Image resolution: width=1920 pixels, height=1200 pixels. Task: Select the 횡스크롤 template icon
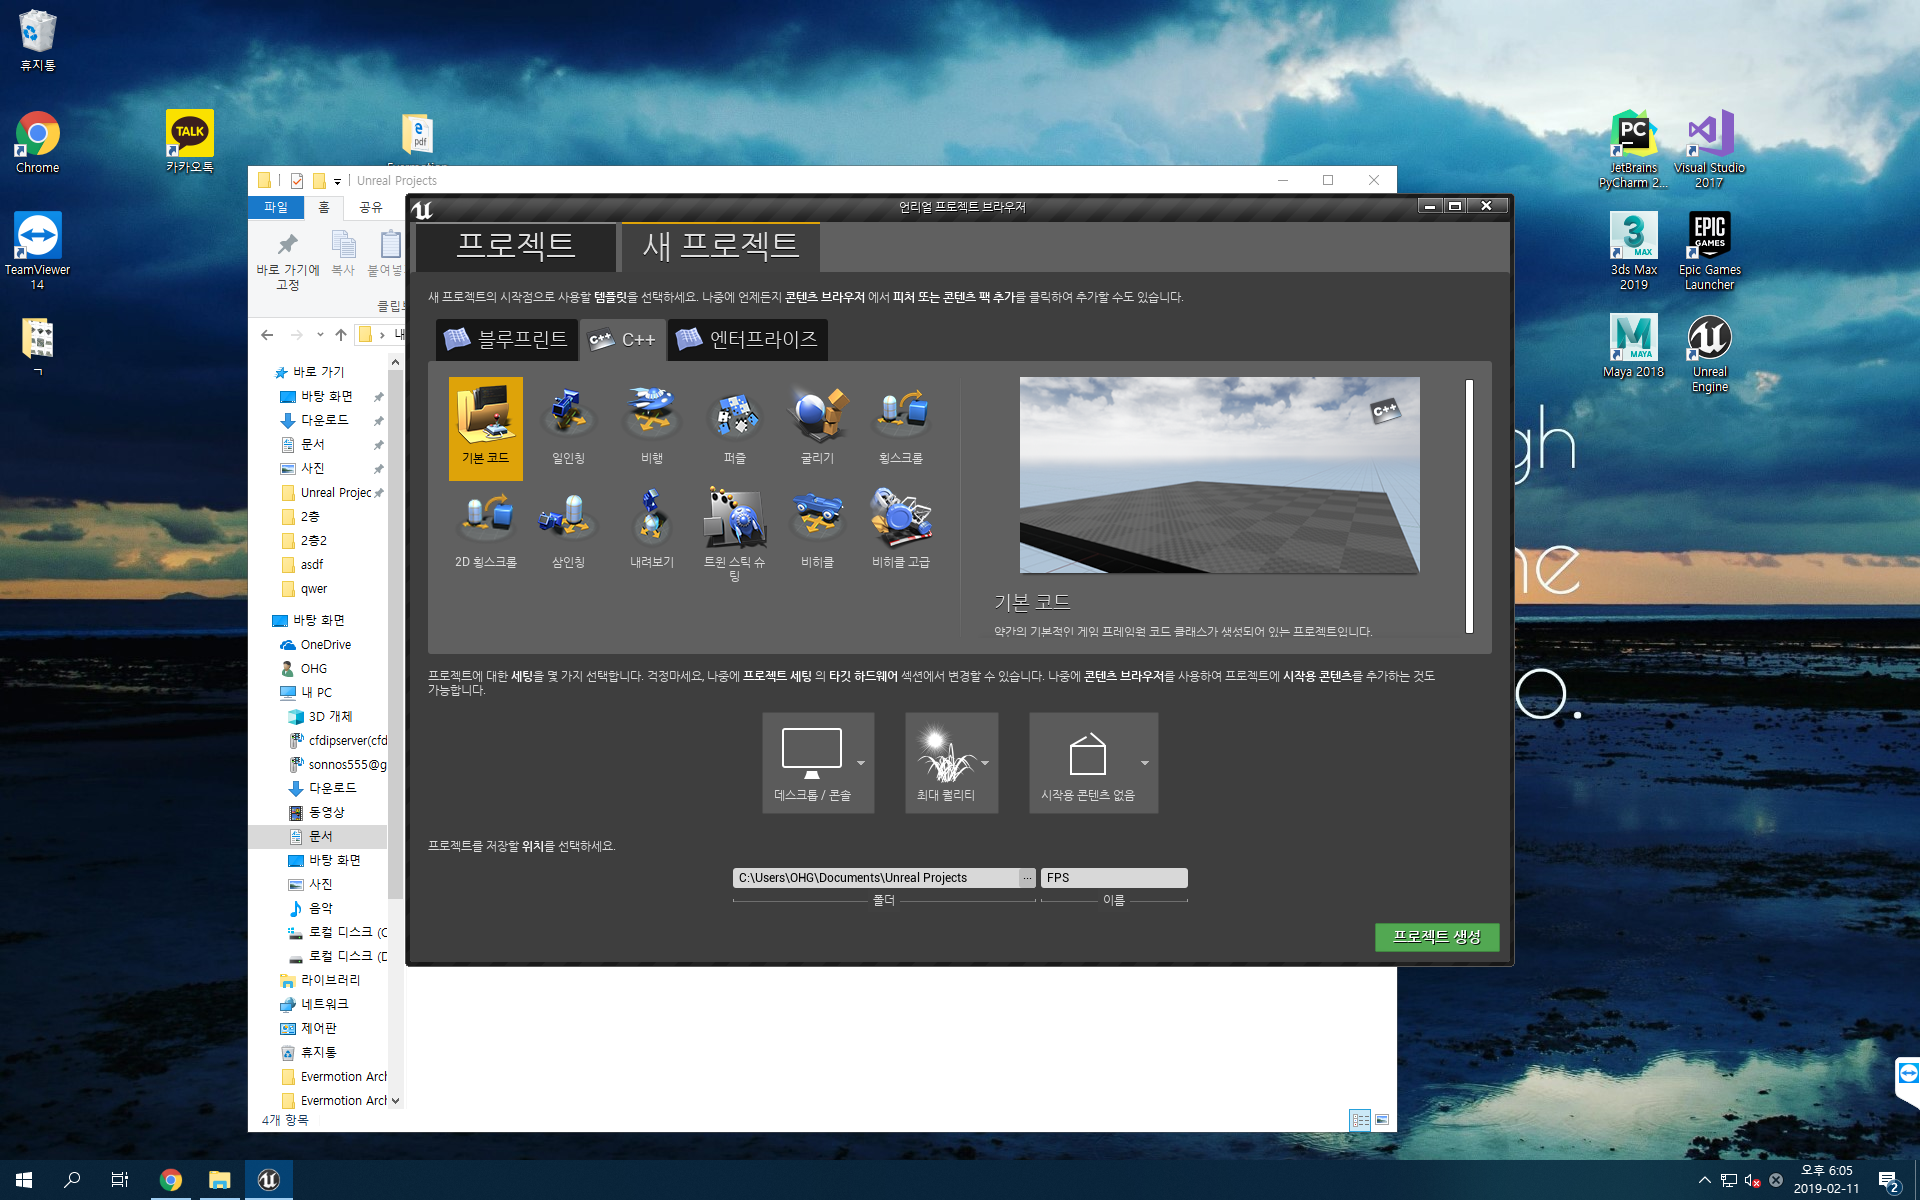coord(901,428)
